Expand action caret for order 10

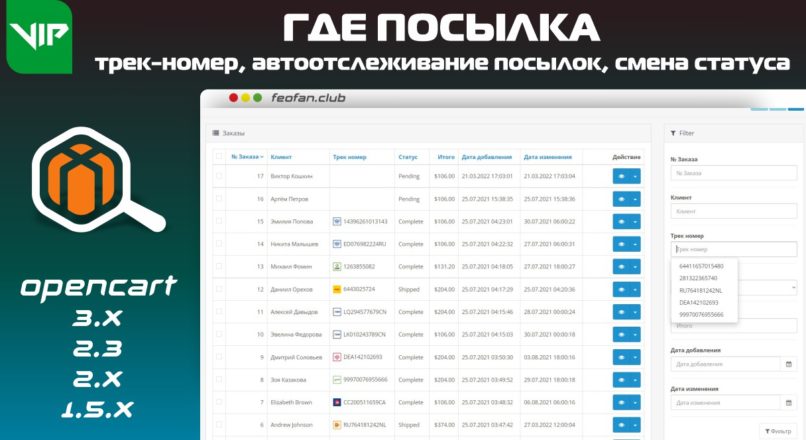coord(635,335)
